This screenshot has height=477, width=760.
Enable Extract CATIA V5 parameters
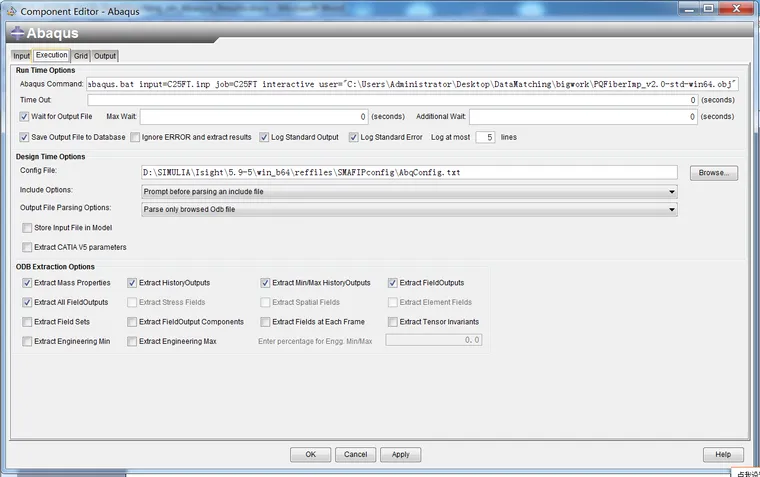27,248
